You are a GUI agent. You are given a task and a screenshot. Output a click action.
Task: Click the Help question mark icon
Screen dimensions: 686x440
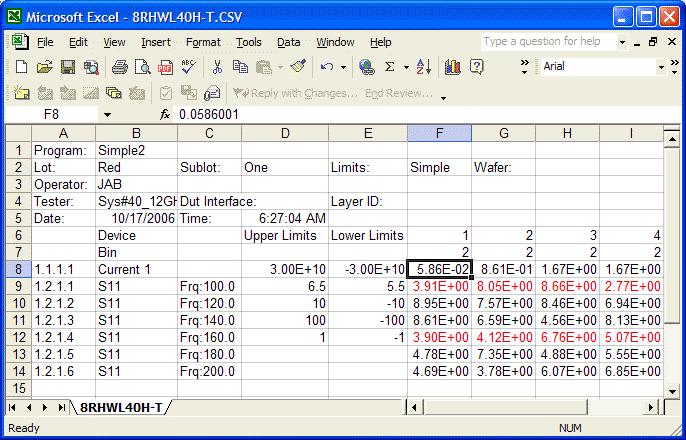(x=476, y=67)
